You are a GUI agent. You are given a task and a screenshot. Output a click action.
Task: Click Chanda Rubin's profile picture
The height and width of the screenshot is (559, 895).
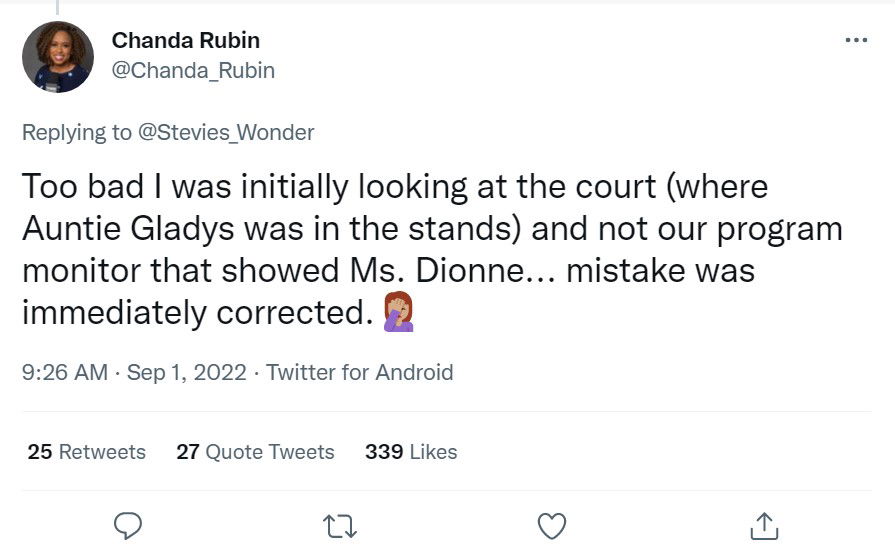click(x=58, y=57)
